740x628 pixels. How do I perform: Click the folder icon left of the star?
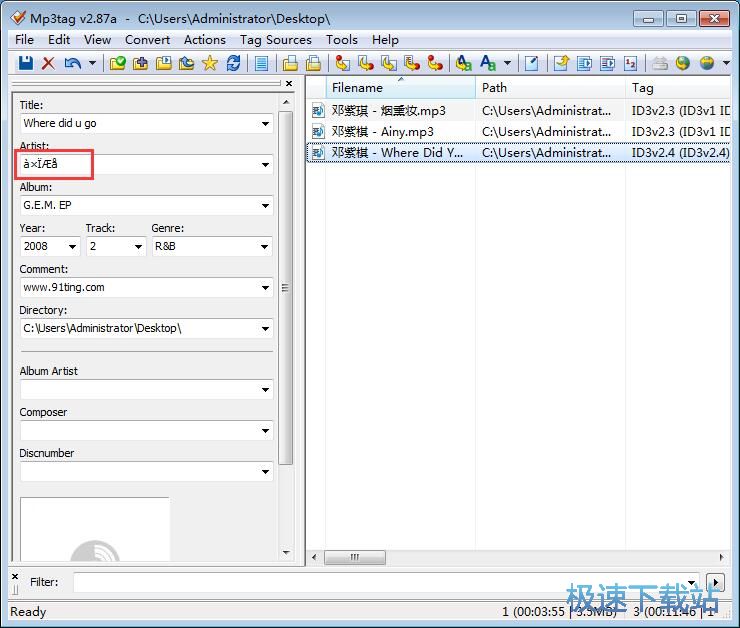(186, 63)
